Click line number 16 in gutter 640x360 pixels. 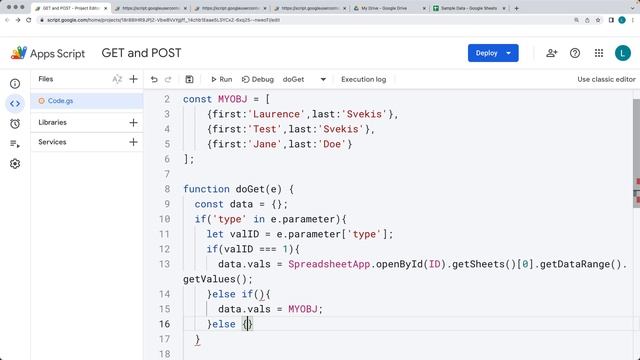click(x=164, y=324)
